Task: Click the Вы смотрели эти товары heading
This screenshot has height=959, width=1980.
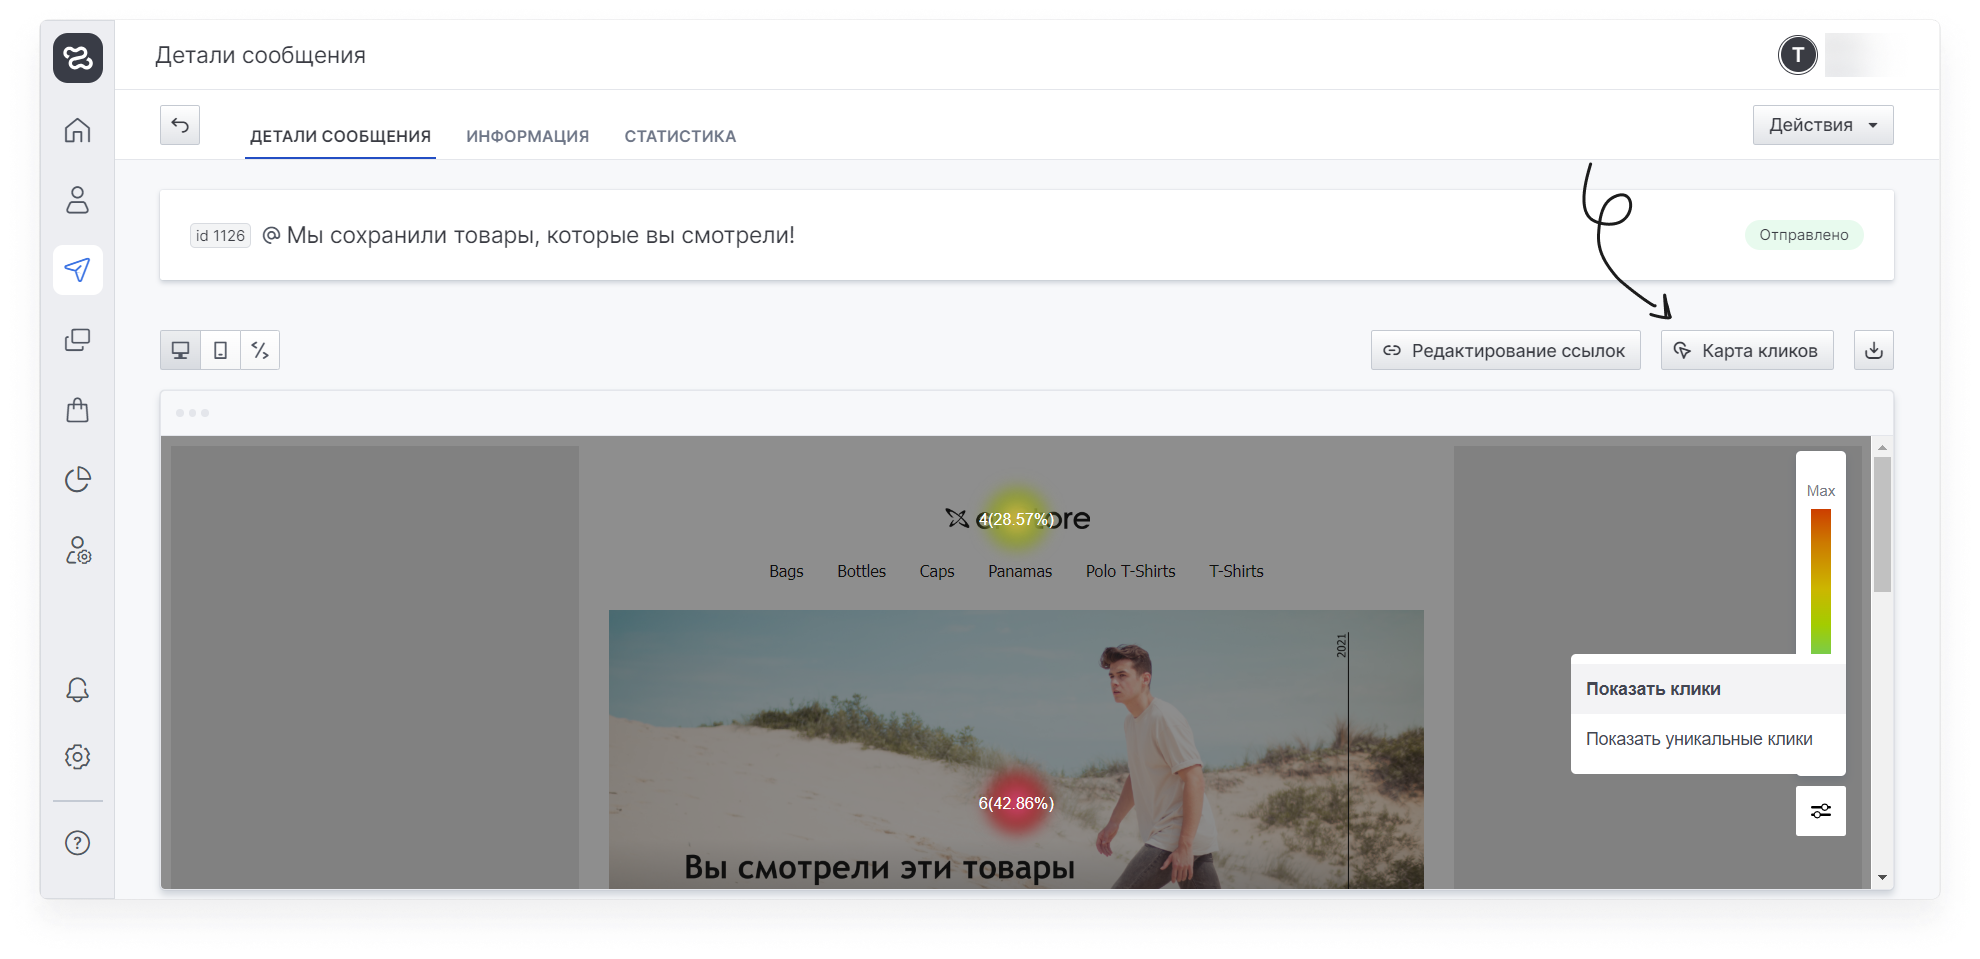Action: pyautogui.click(x=880, y=866)
